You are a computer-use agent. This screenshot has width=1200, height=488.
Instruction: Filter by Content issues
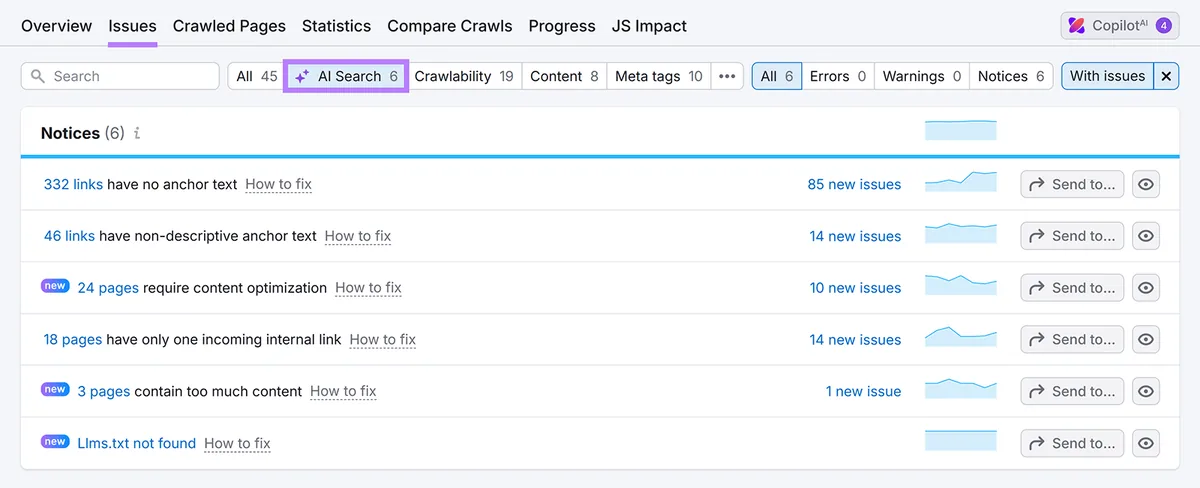564,76
